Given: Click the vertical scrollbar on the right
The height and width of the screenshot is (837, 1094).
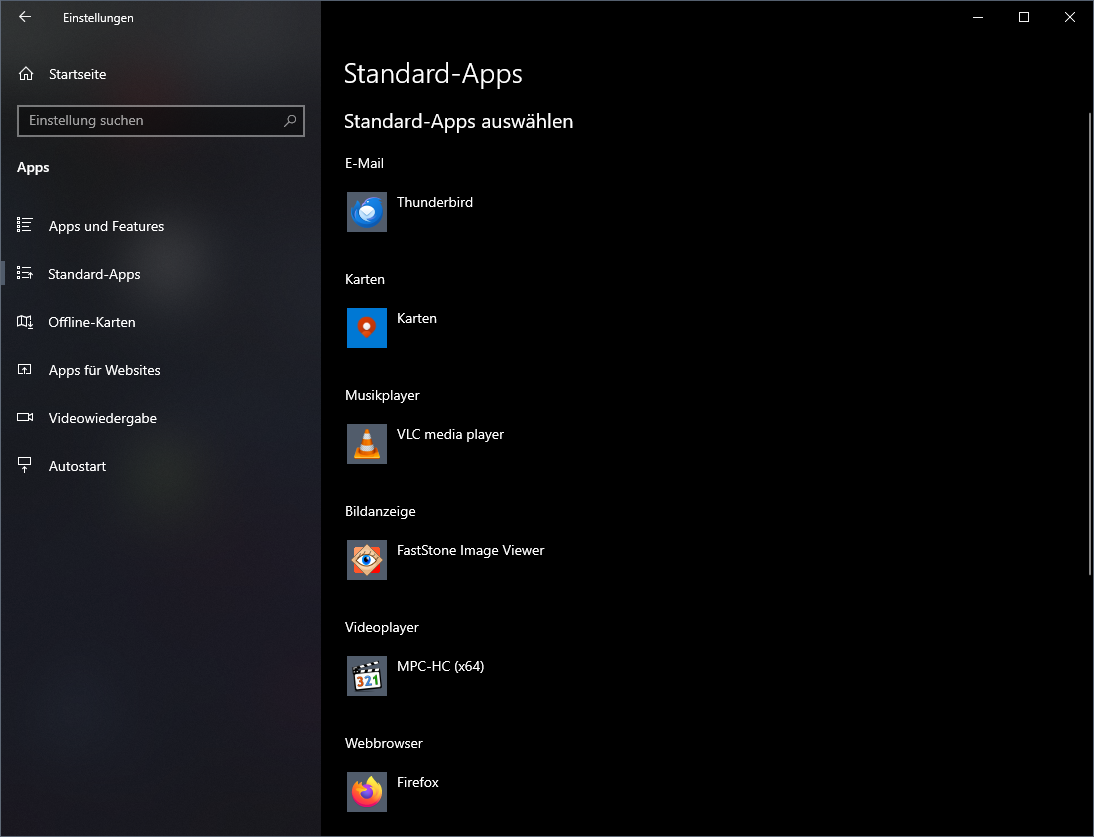Looking at the screenshot, I should [1090, 344].
